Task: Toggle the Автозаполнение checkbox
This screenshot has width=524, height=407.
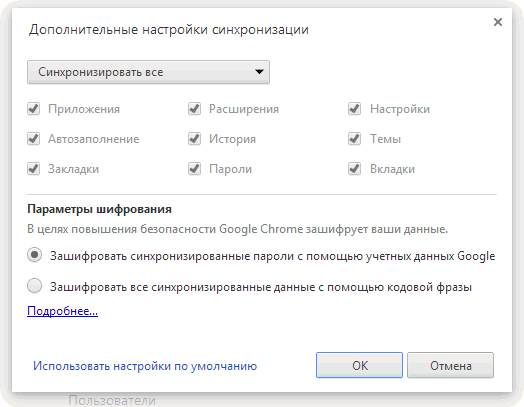Action: tap(33, 138)
